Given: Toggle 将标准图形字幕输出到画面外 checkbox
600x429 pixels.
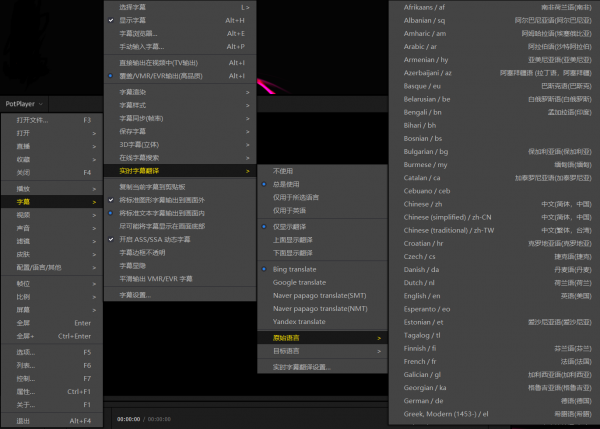Looking at the screenshot, I should [180, 200].
